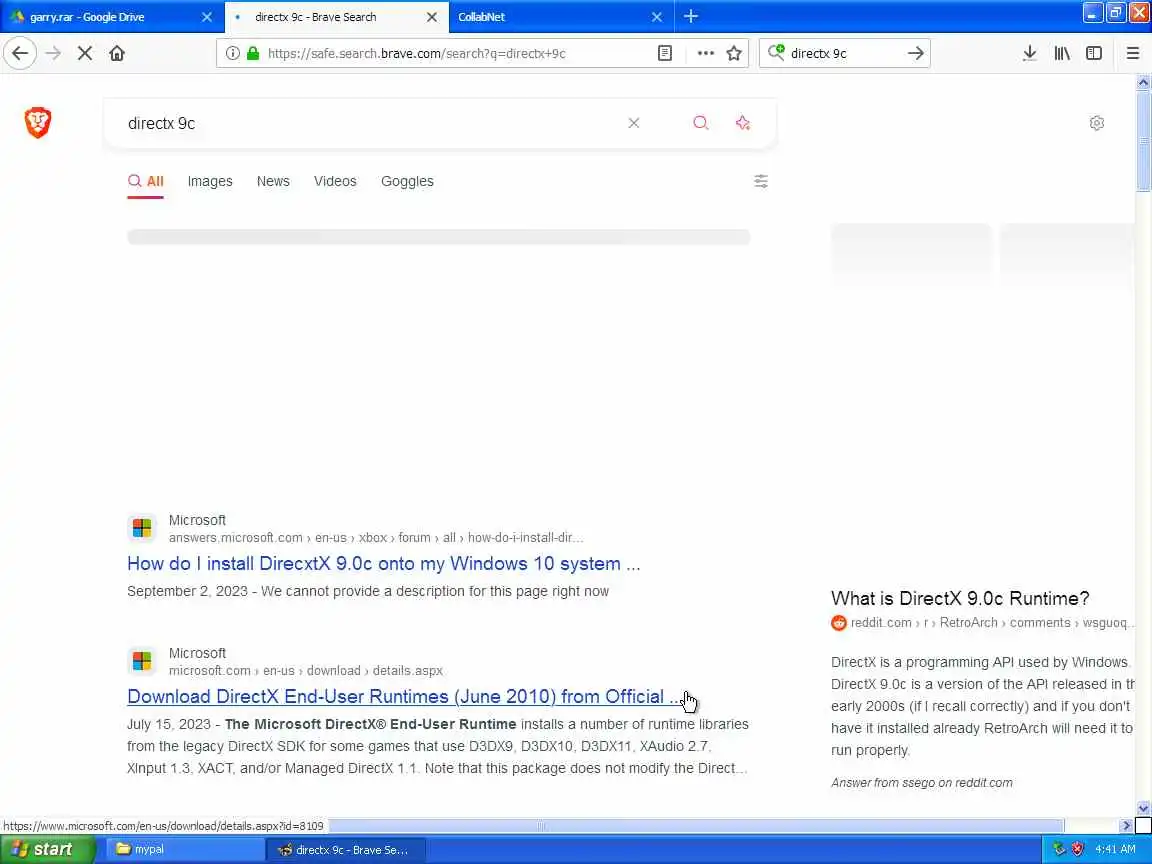
Task: Click the first system tray icon
Action: [x=1059, y=849]
